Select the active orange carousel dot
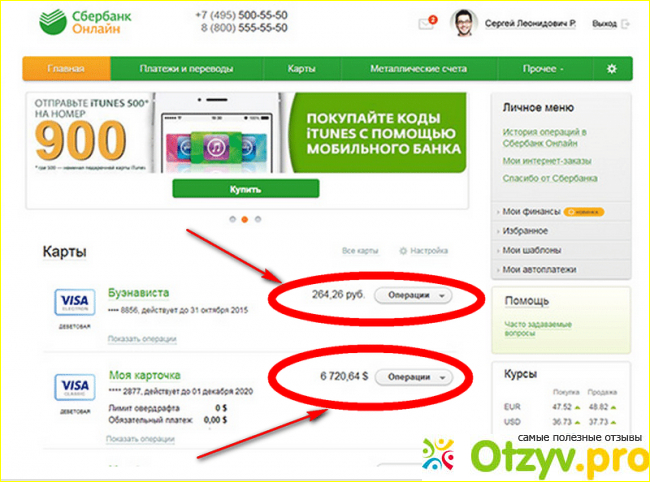This screenshot has width=650, height=482. click(245, 219)
